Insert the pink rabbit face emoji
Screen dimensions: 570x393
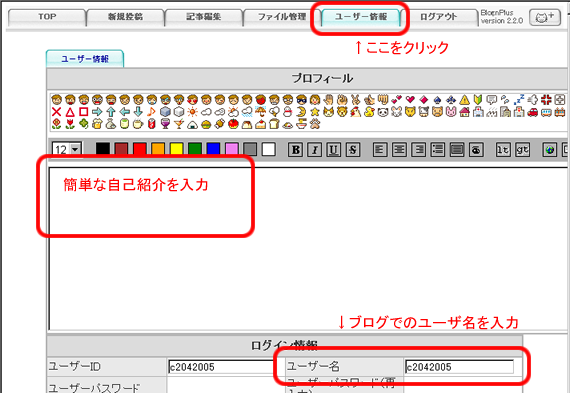(451, 112)
